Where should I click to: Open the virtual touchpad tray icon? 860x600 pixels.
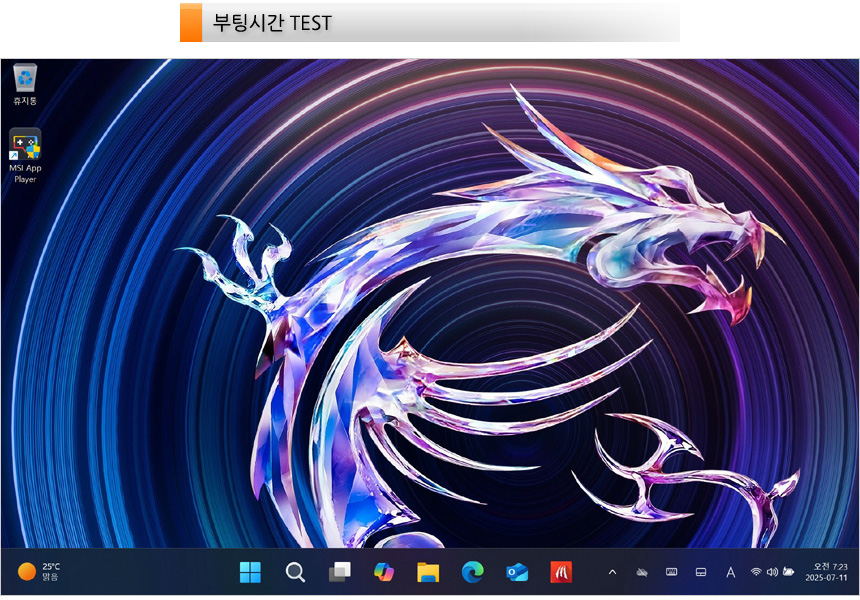[701, 572]
